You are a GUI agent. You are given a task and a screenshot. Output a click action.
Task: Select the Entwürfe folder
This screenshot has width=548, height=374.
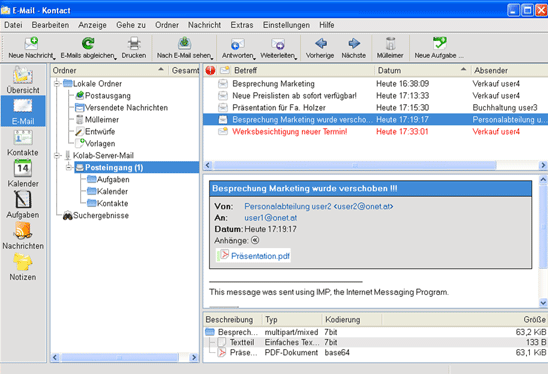coord(95,131)
